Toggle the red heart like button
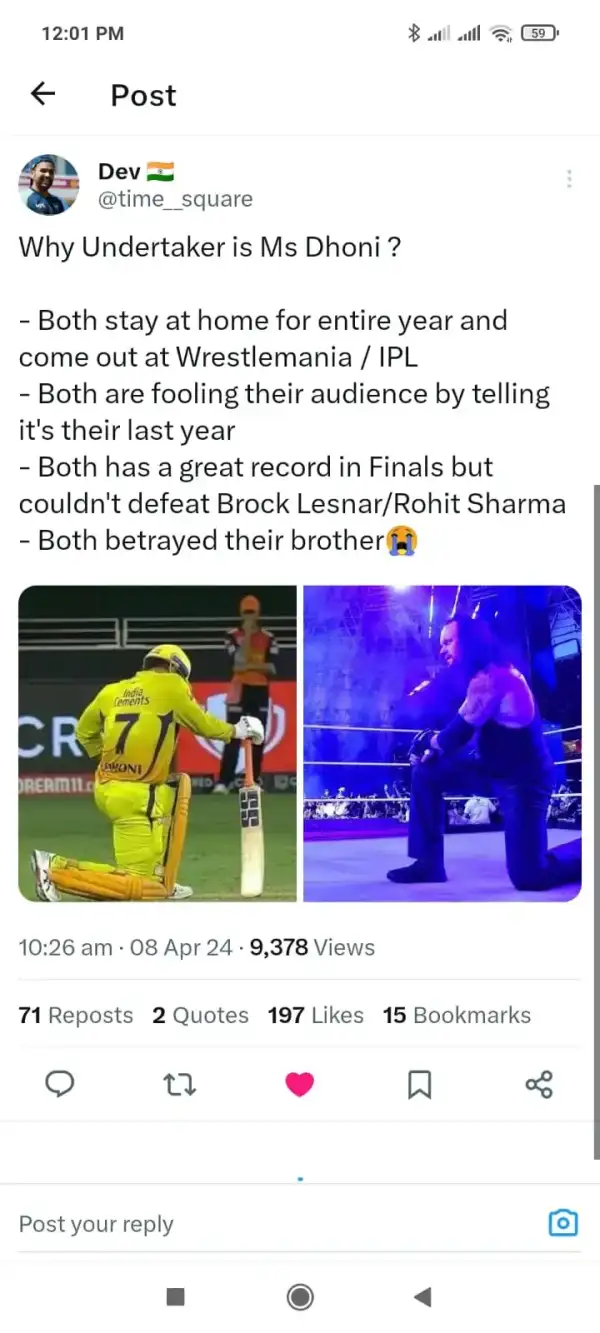This screenshot has width=600, height=1333. 300,1084
